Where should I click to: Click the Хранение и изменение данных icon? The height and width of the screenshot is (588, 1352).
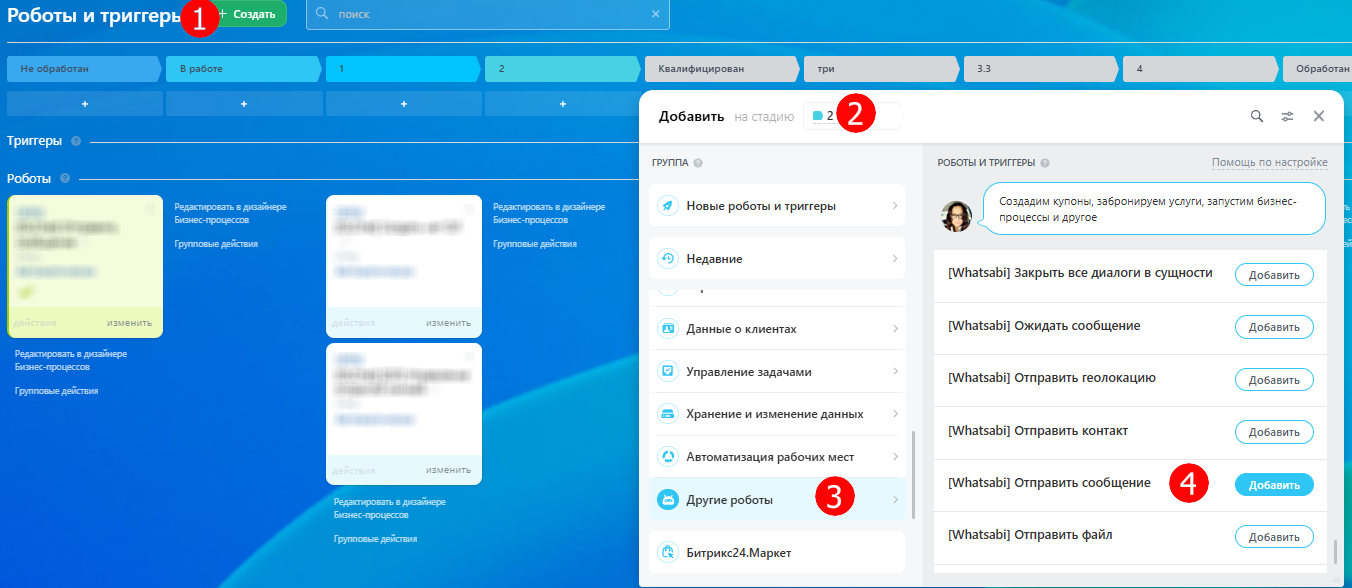(668, 414)
